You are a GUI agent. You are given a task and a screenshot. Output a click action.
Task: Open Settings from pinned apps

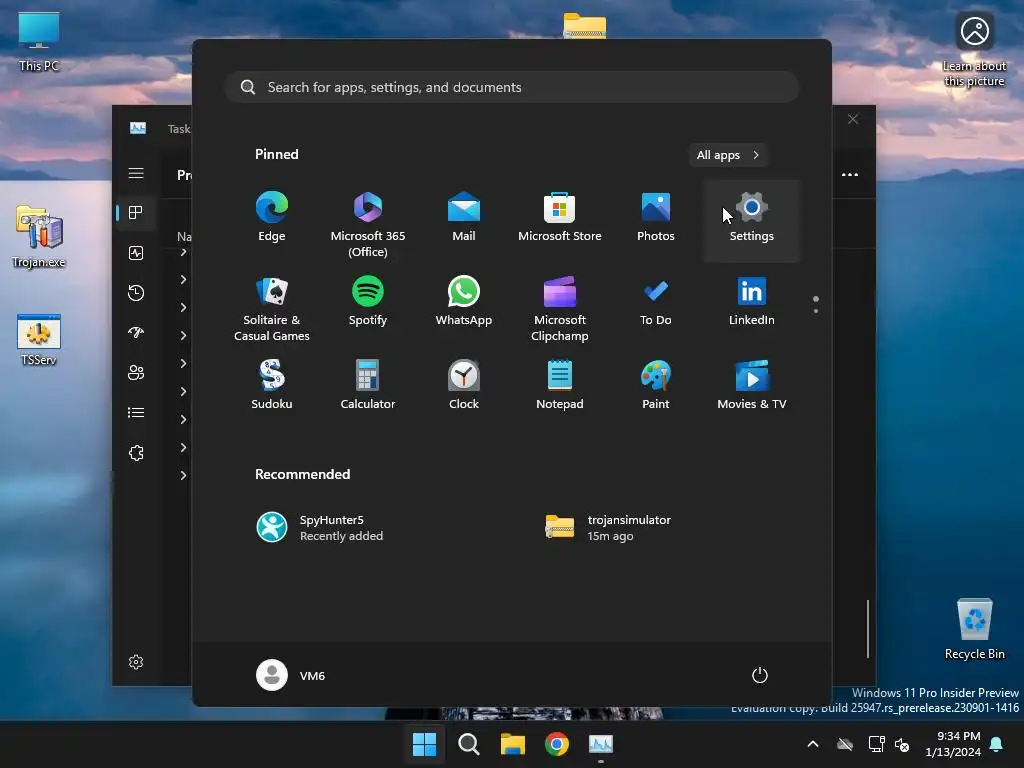coord(752,221)
